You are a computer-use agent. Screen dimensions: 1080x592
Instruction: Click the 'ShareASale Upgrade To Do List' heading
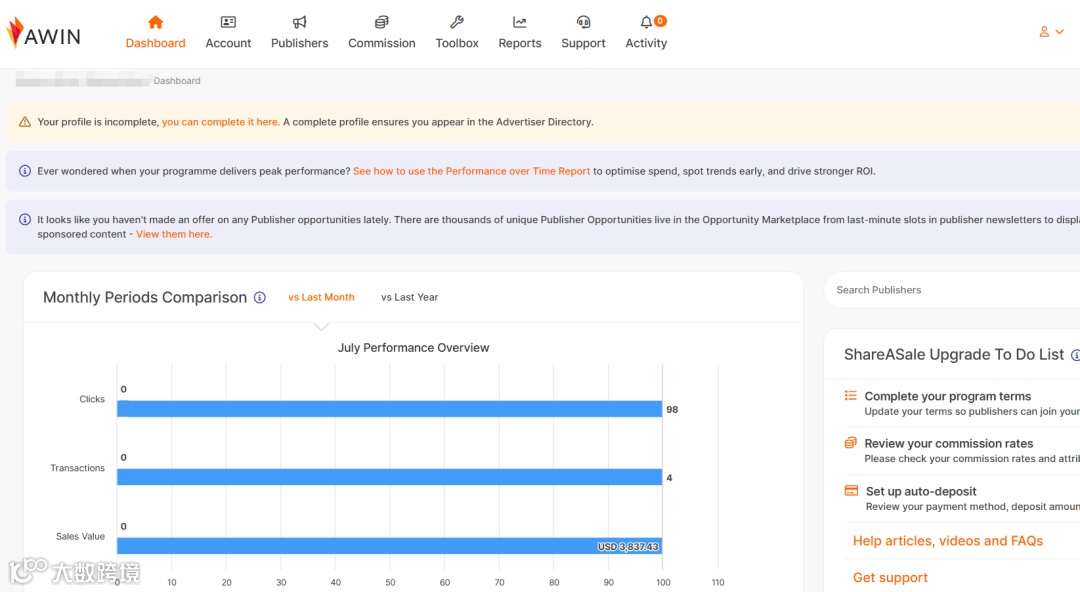[954, 355]
